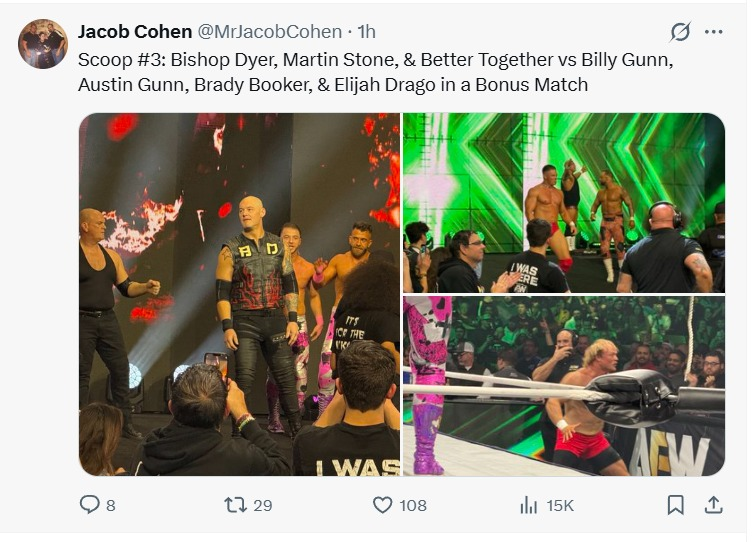The height and width of the screenshot is (542, 756).
Task: Click the like count of 108
Action: (x=413, y=506)
